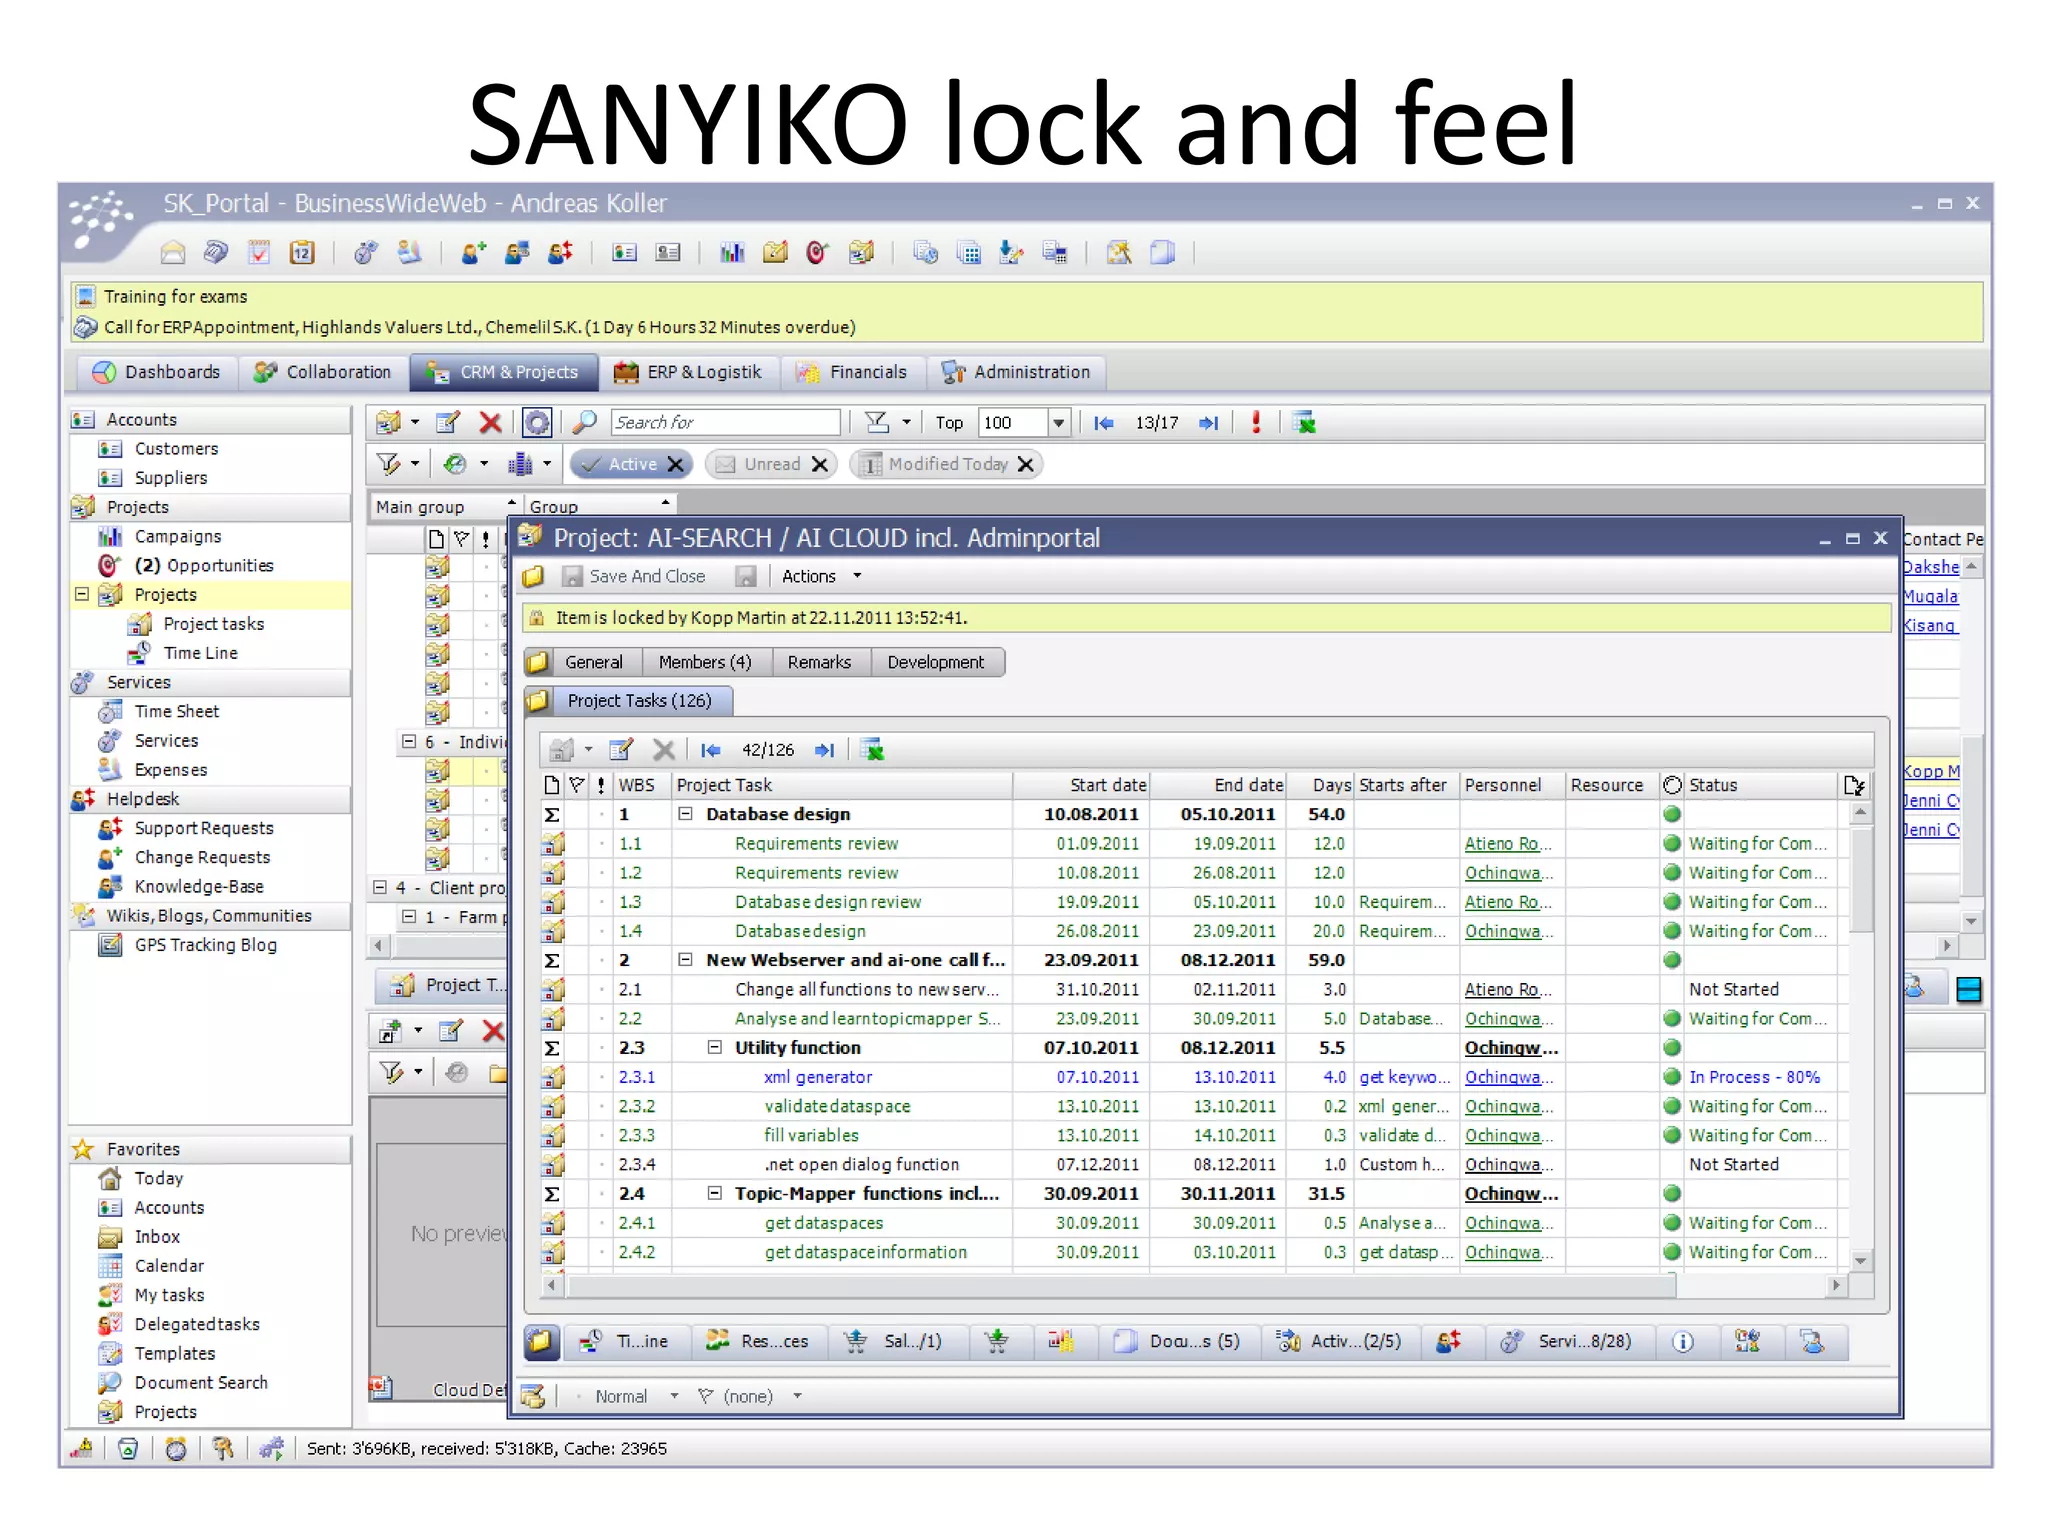This screenshot has height=1536, width=2048.
Task: Click the red delete X icon in list toolbar
Action: pyautogui.click(x=490, y=423)
